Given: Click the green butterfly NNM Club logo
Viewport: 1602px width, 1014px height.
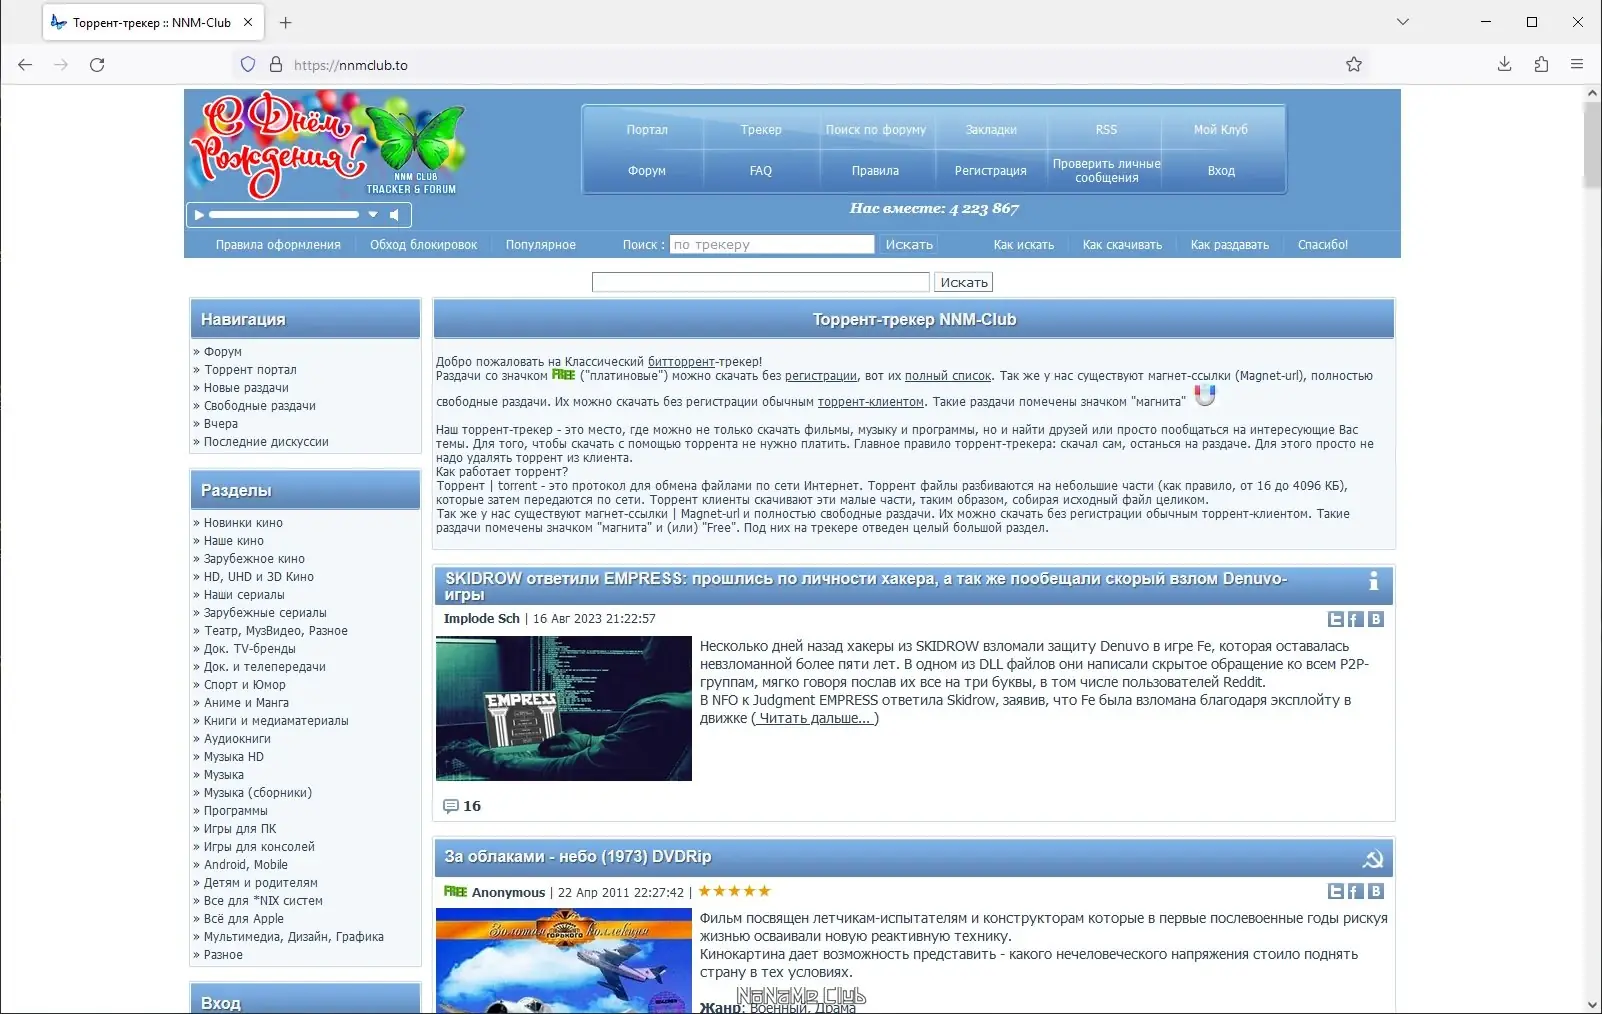Looking at the screenshot, I should tap(414, 140).
